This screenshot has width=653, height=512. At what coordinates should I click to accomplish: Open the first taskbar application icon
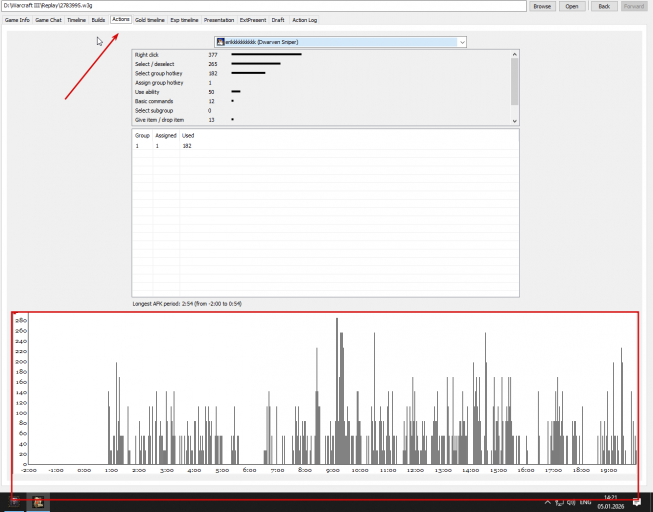(x=14, y=502)
